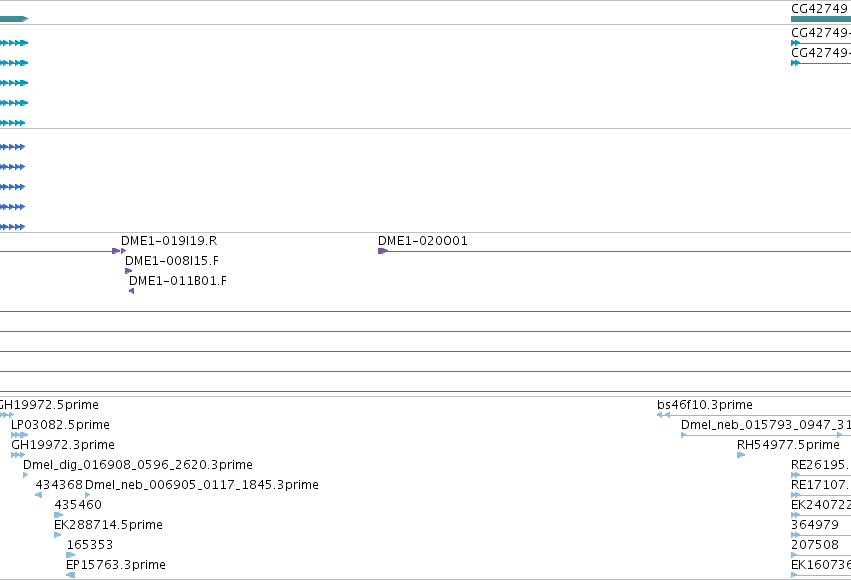Click the RE26195 feature label

[x=821, y=465]
